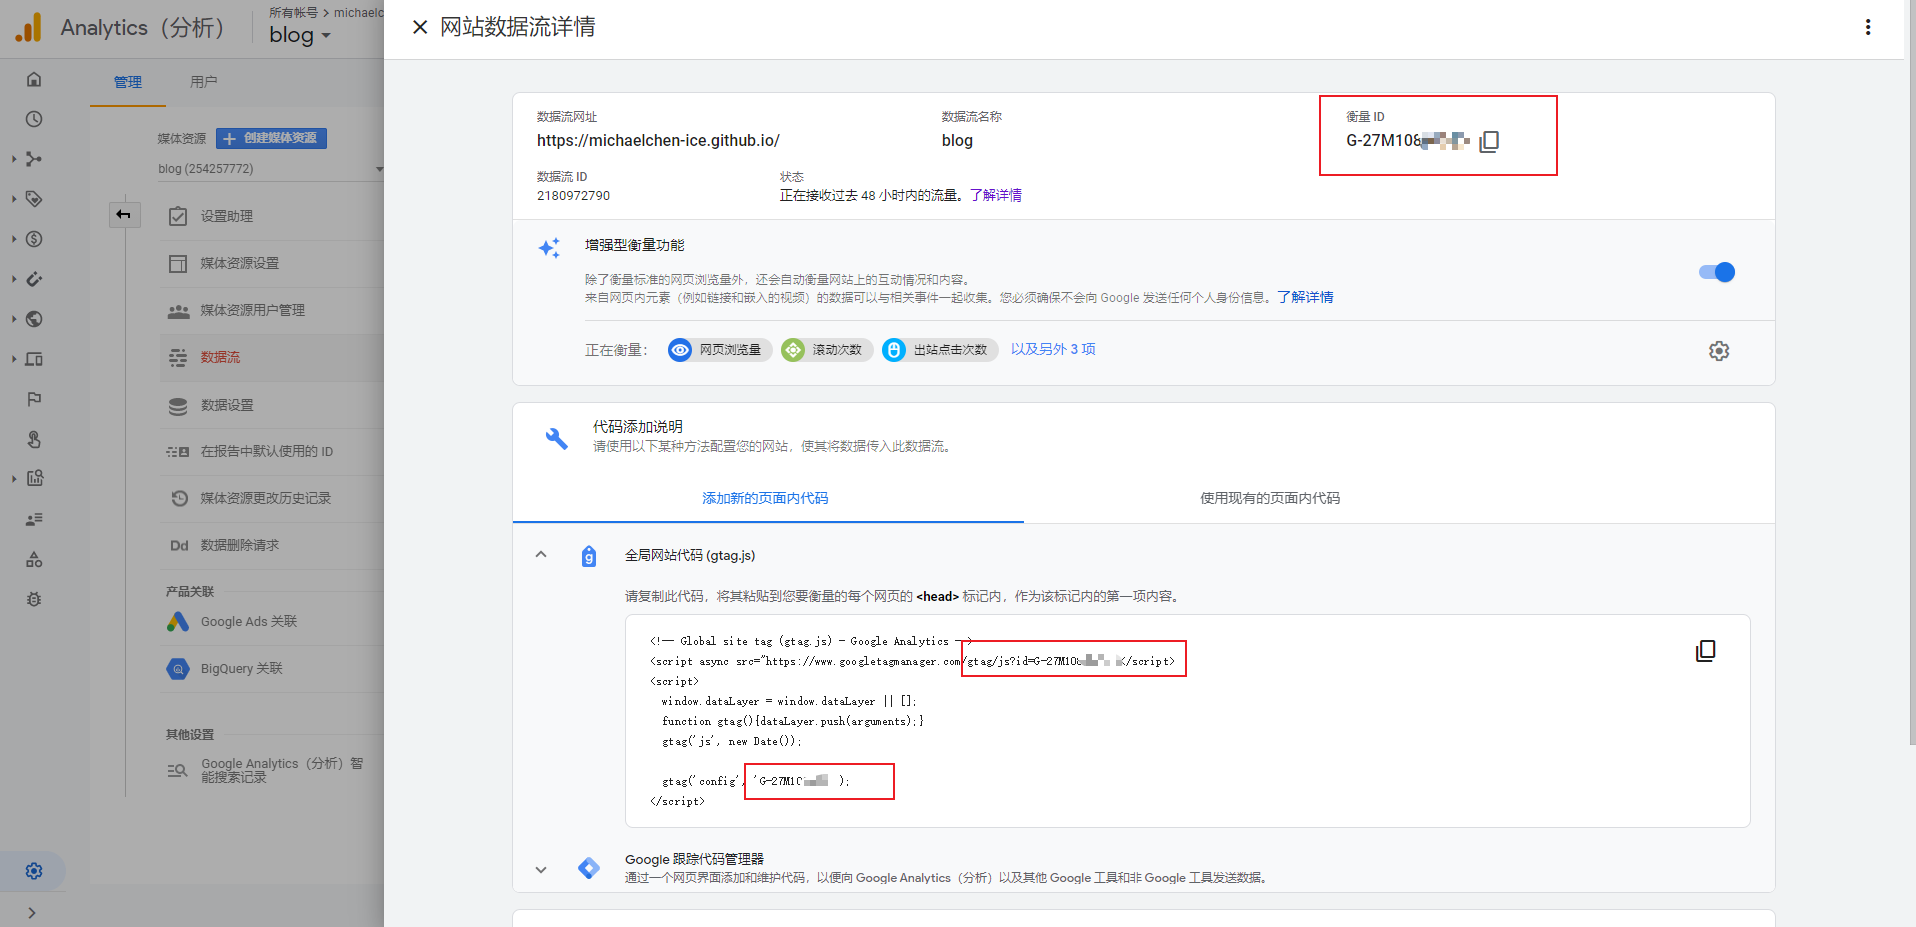Click the '创建媒体资源' create property button
Screen dimensions: 1916x927
pos(271,138)
